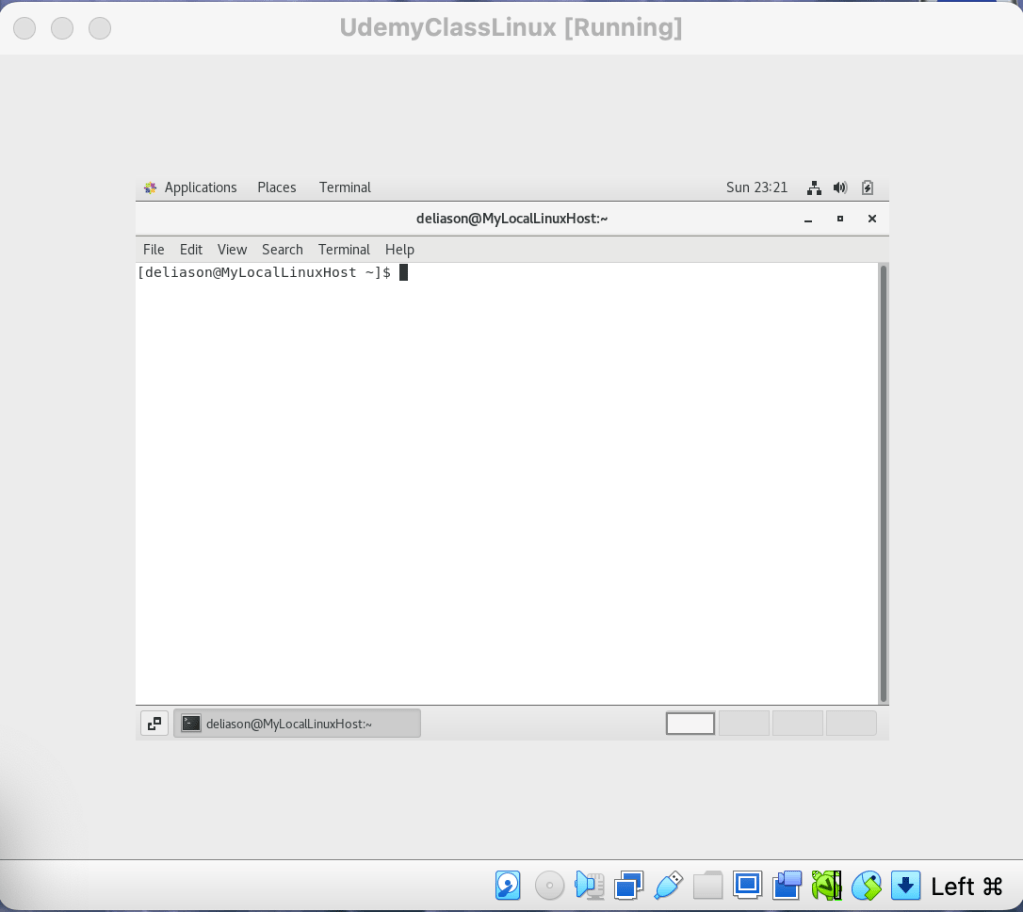Open the VirtualBox audio settings icon
The height and width of the screenshot is (912, 1023).
click(x=589, y=885)
